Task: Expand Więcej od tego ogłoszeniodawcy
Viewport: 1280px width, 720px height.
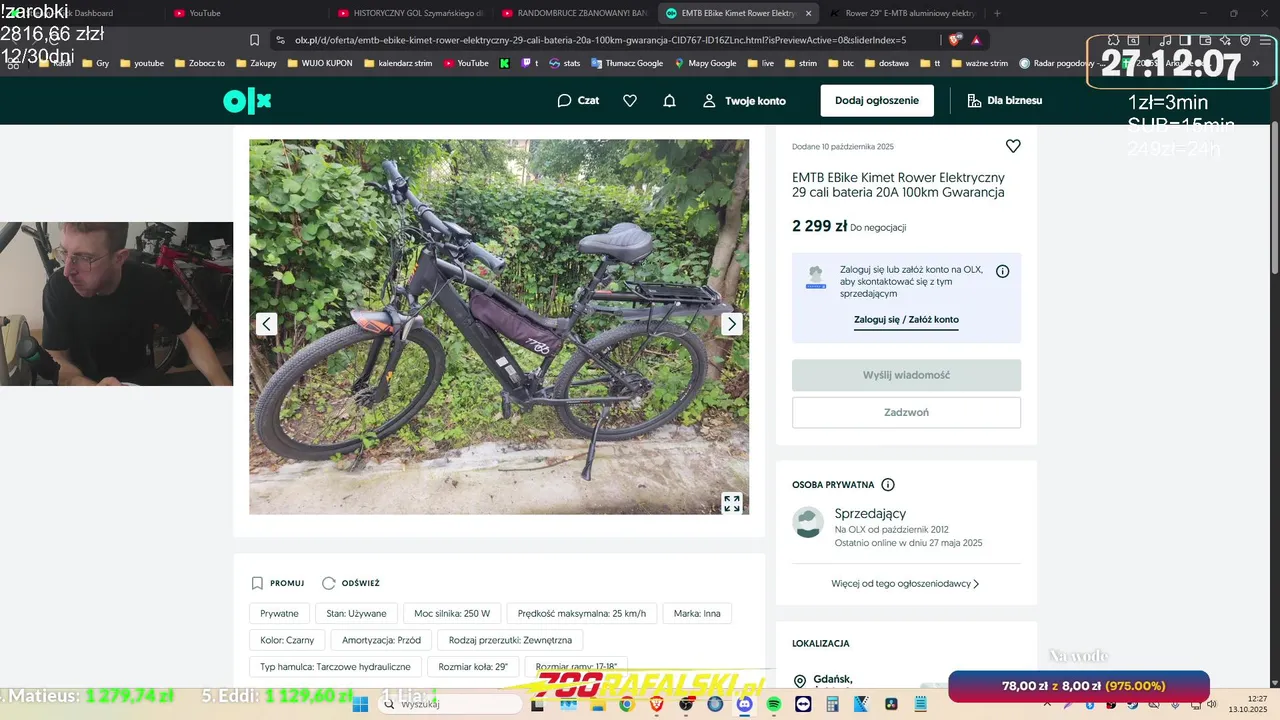Action: [905, 583]
